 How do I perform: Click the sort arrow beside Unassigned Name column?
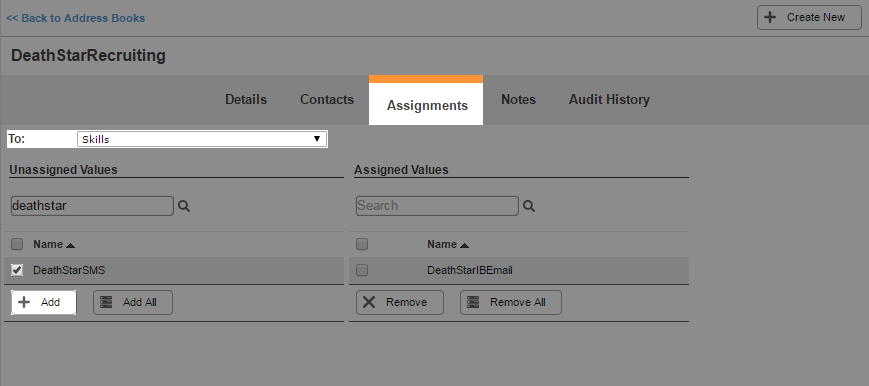(70, 245)
